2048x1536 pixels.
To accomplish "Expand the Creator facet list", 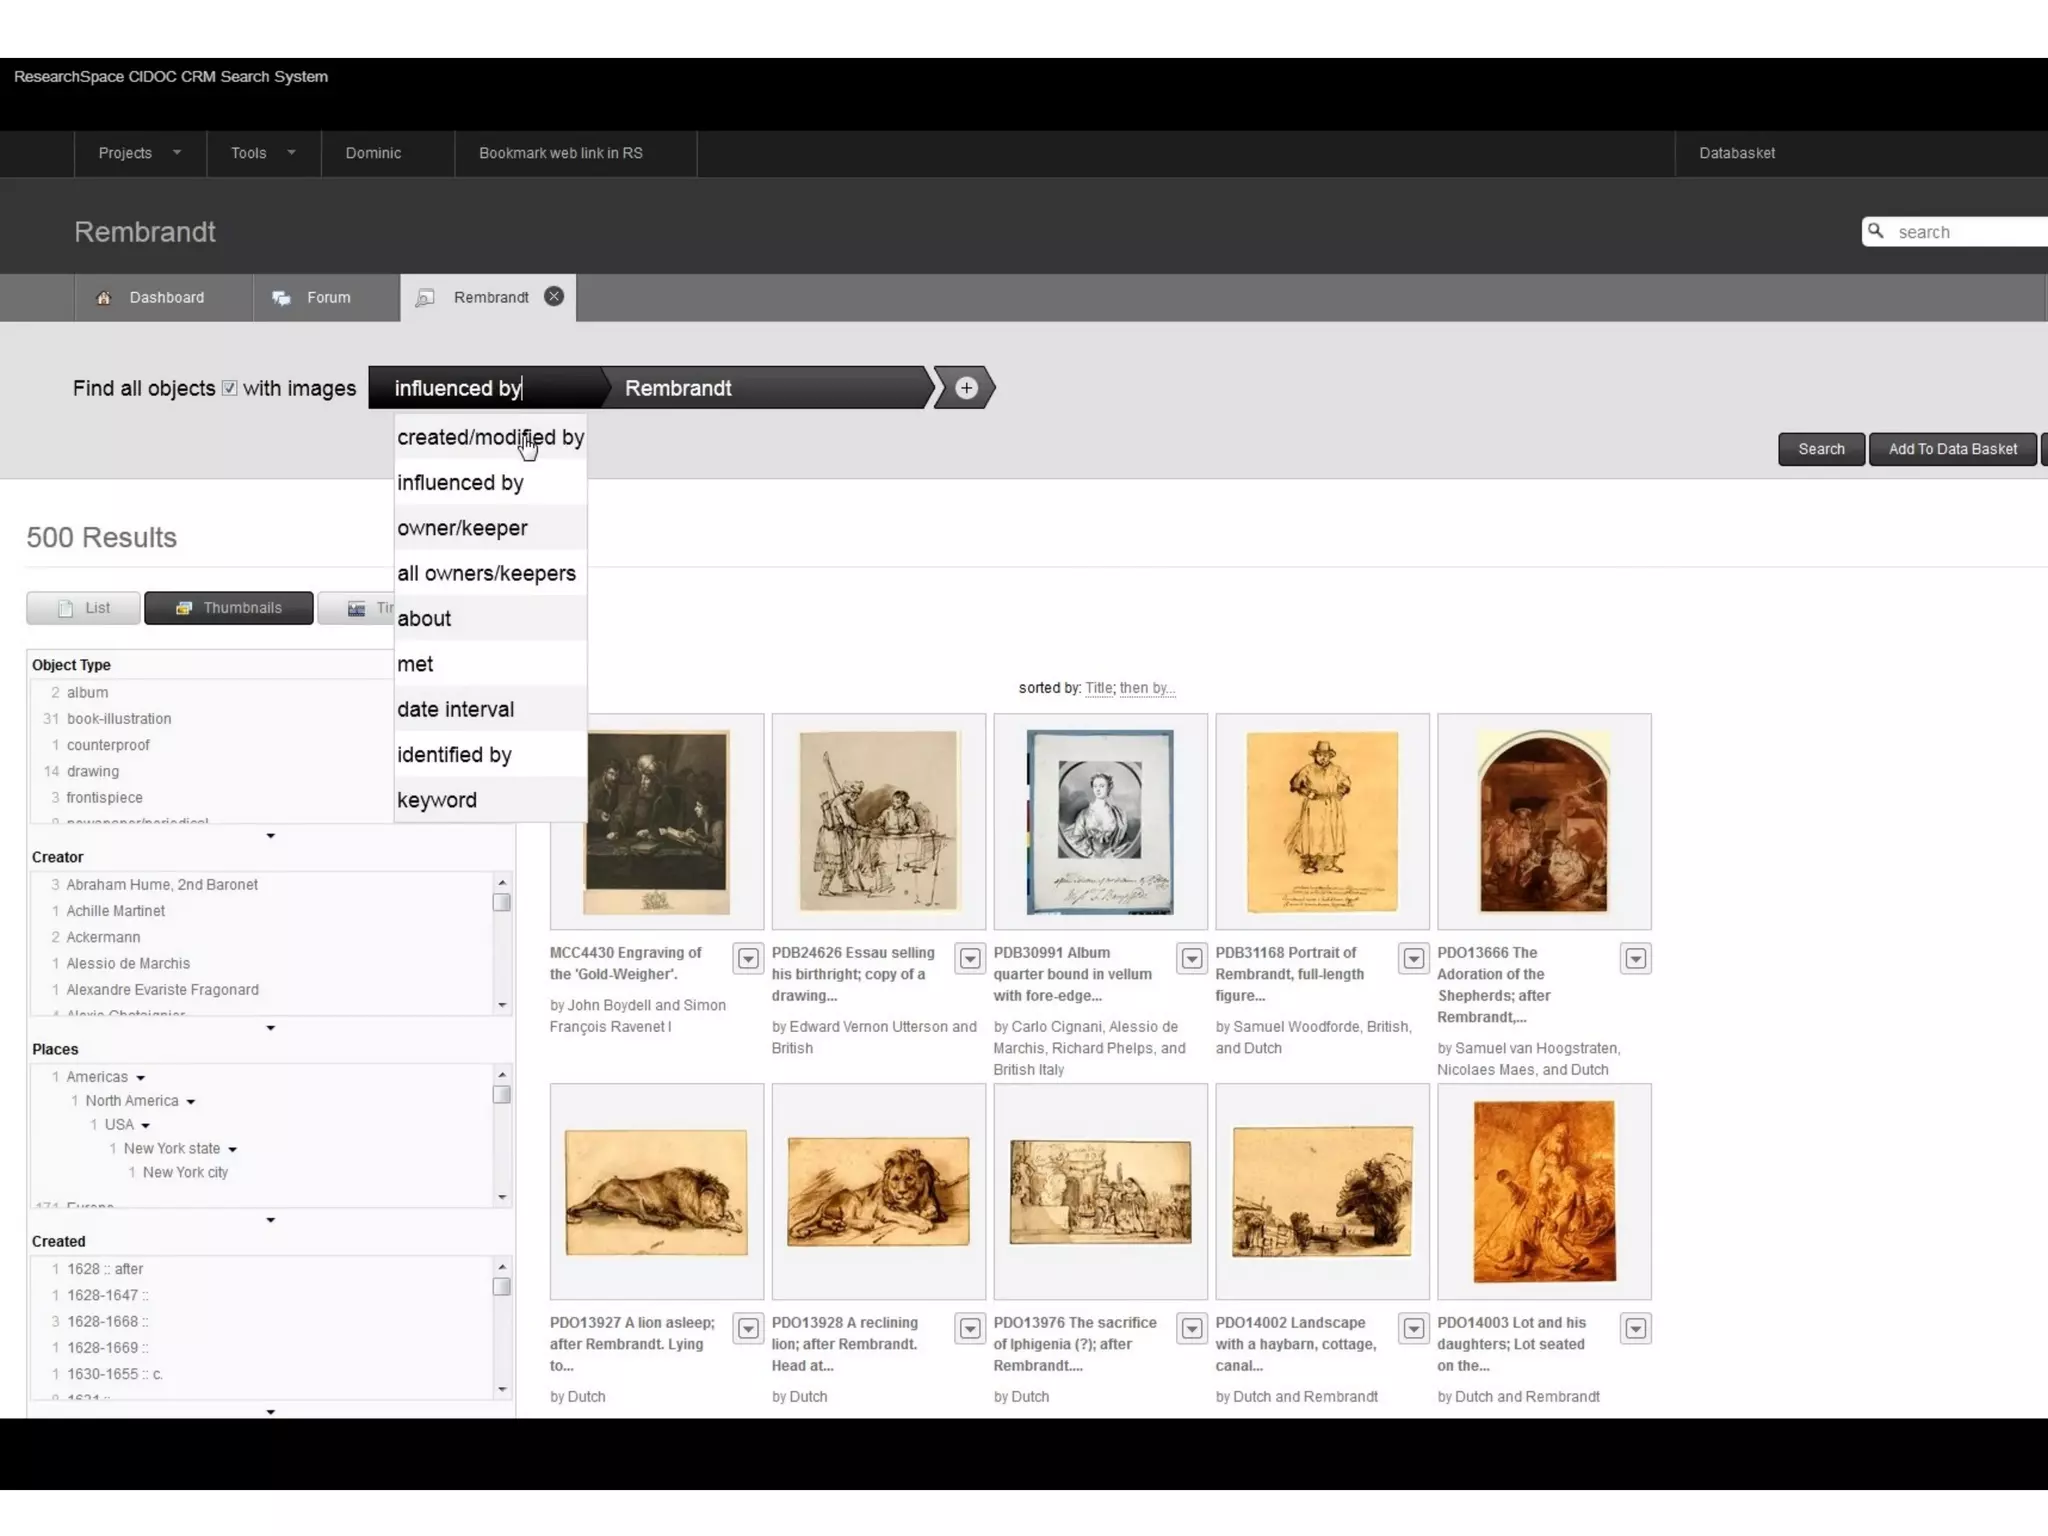I will pos(270,1028).
